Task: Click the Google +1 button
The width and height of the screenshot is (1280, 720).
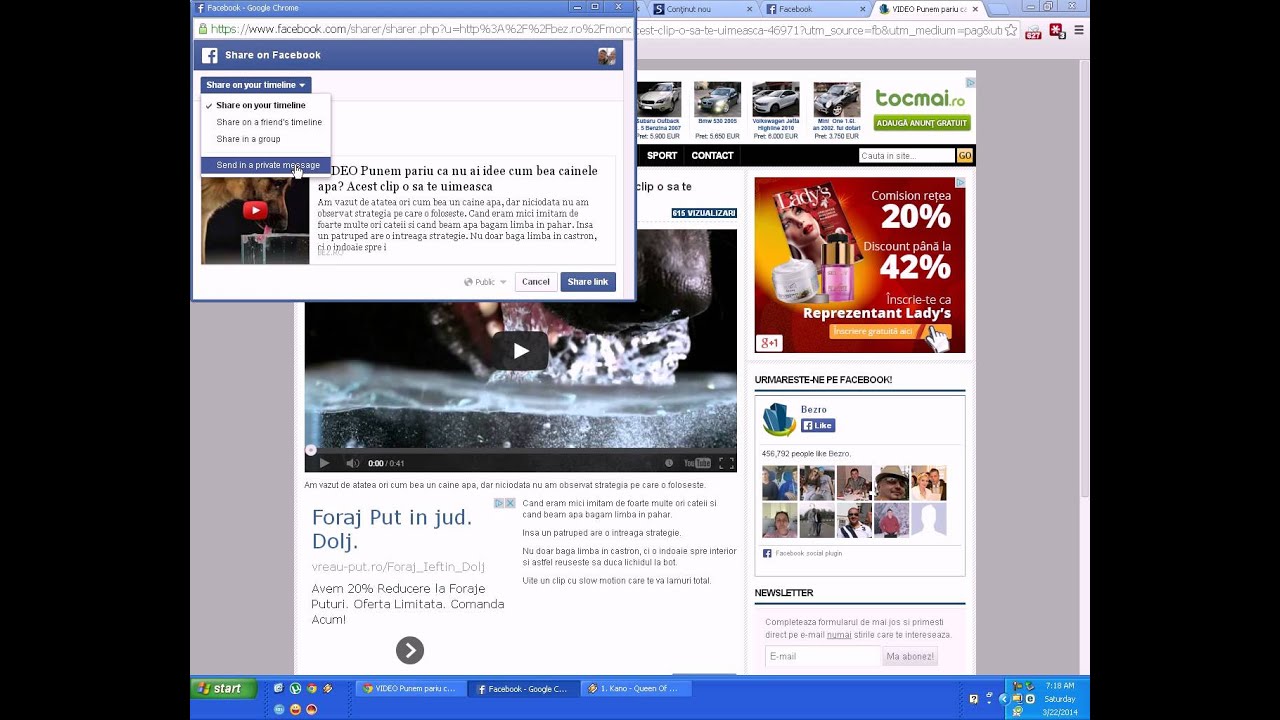Action: click(769, 343)
